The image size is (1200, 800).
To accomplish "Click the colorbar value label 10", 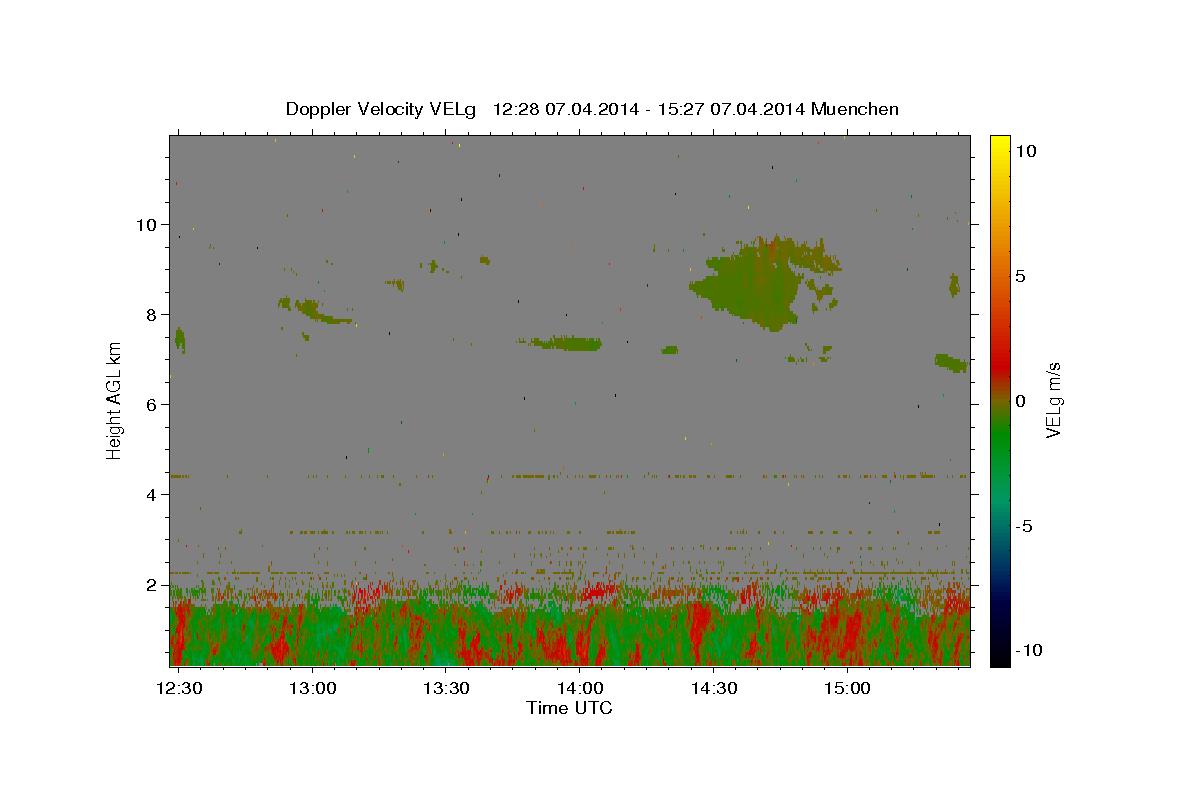I will coord(1026,151).
